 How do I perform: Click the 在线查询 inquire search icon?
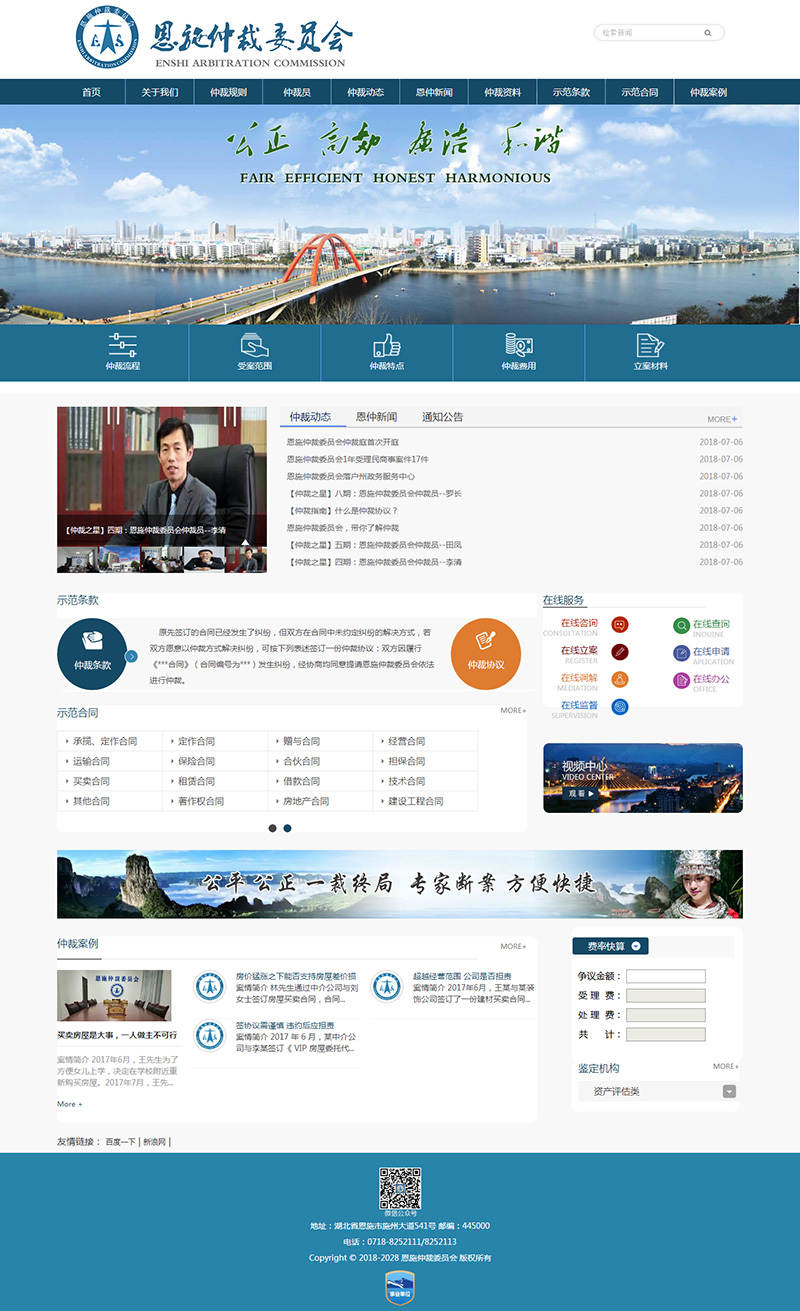click(681, 626)
